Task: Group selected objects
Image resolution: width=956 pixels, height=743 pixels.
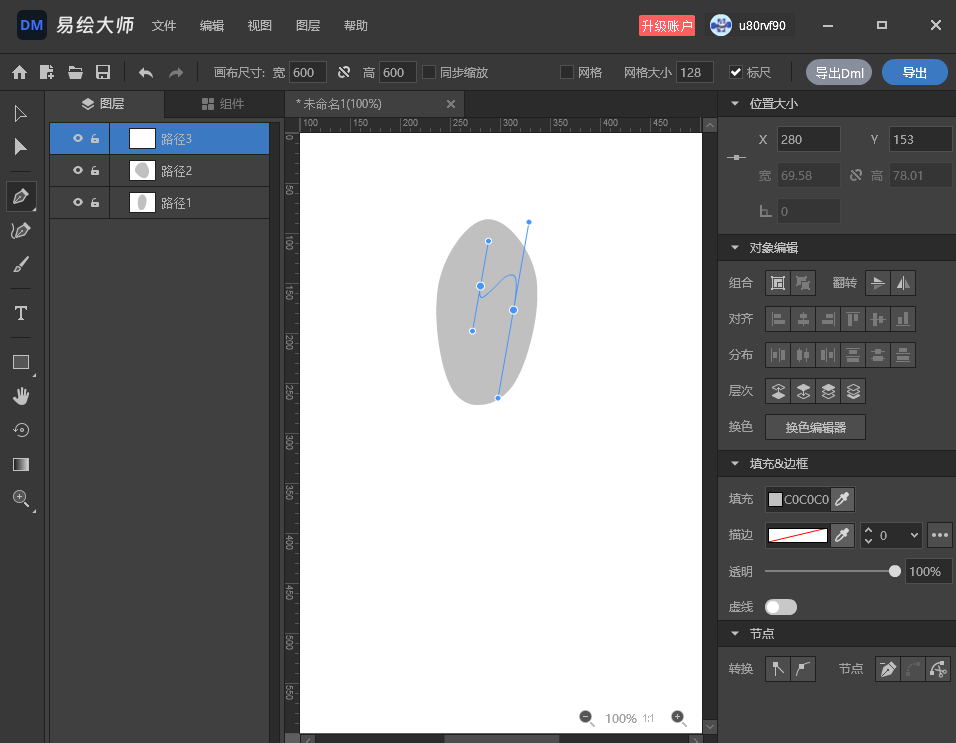Action: [x=778, y=283]
